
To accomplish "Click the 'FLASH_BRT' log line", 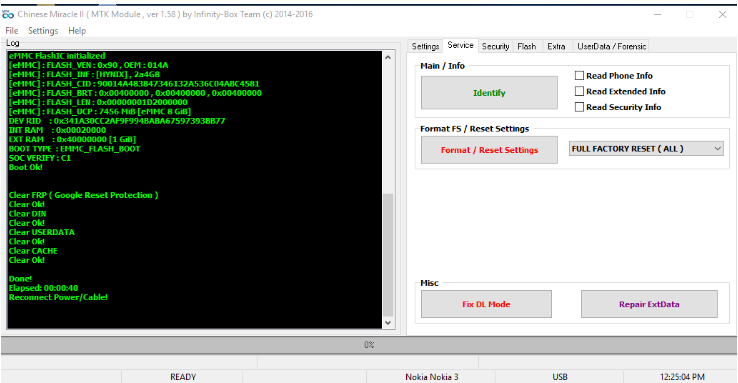I will 135,93.
